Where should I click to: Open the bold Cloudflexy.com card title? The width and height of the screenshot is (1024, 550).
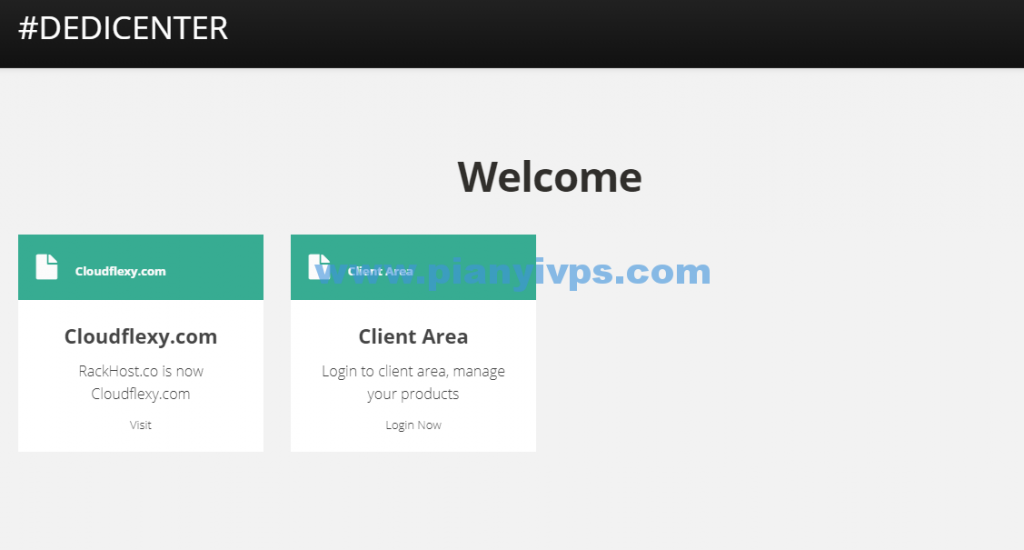[140, 336]
